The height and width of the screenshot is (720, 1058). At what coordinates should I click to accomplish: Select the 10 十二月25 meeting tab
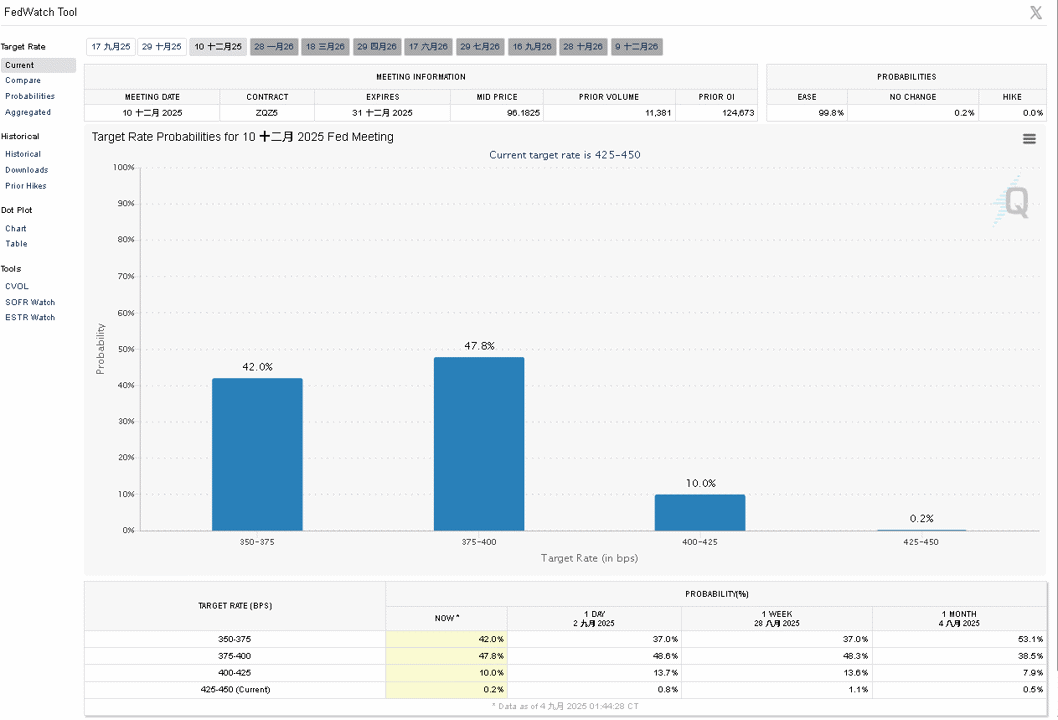pyautogui.click(x=218, y=47)
